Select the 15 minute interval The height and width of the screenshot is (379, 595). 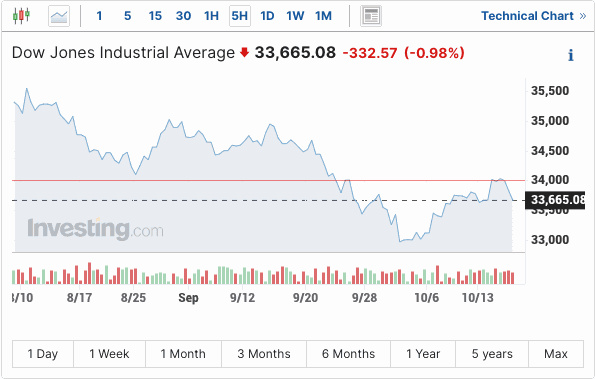tap(155, 16)
